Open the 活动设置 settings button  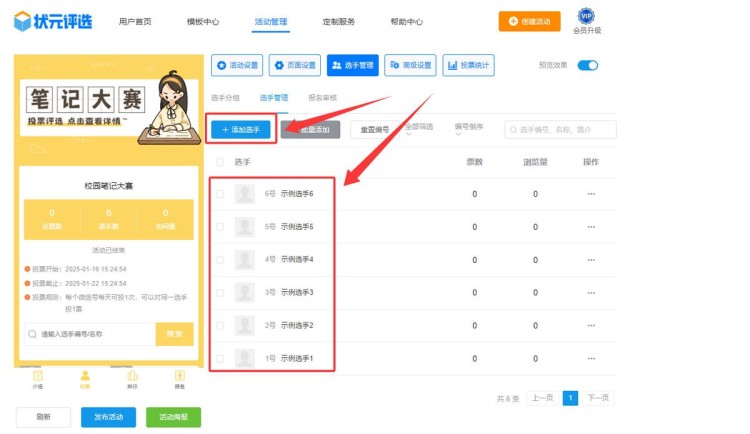pyautogui.click(x=237, y=66)
